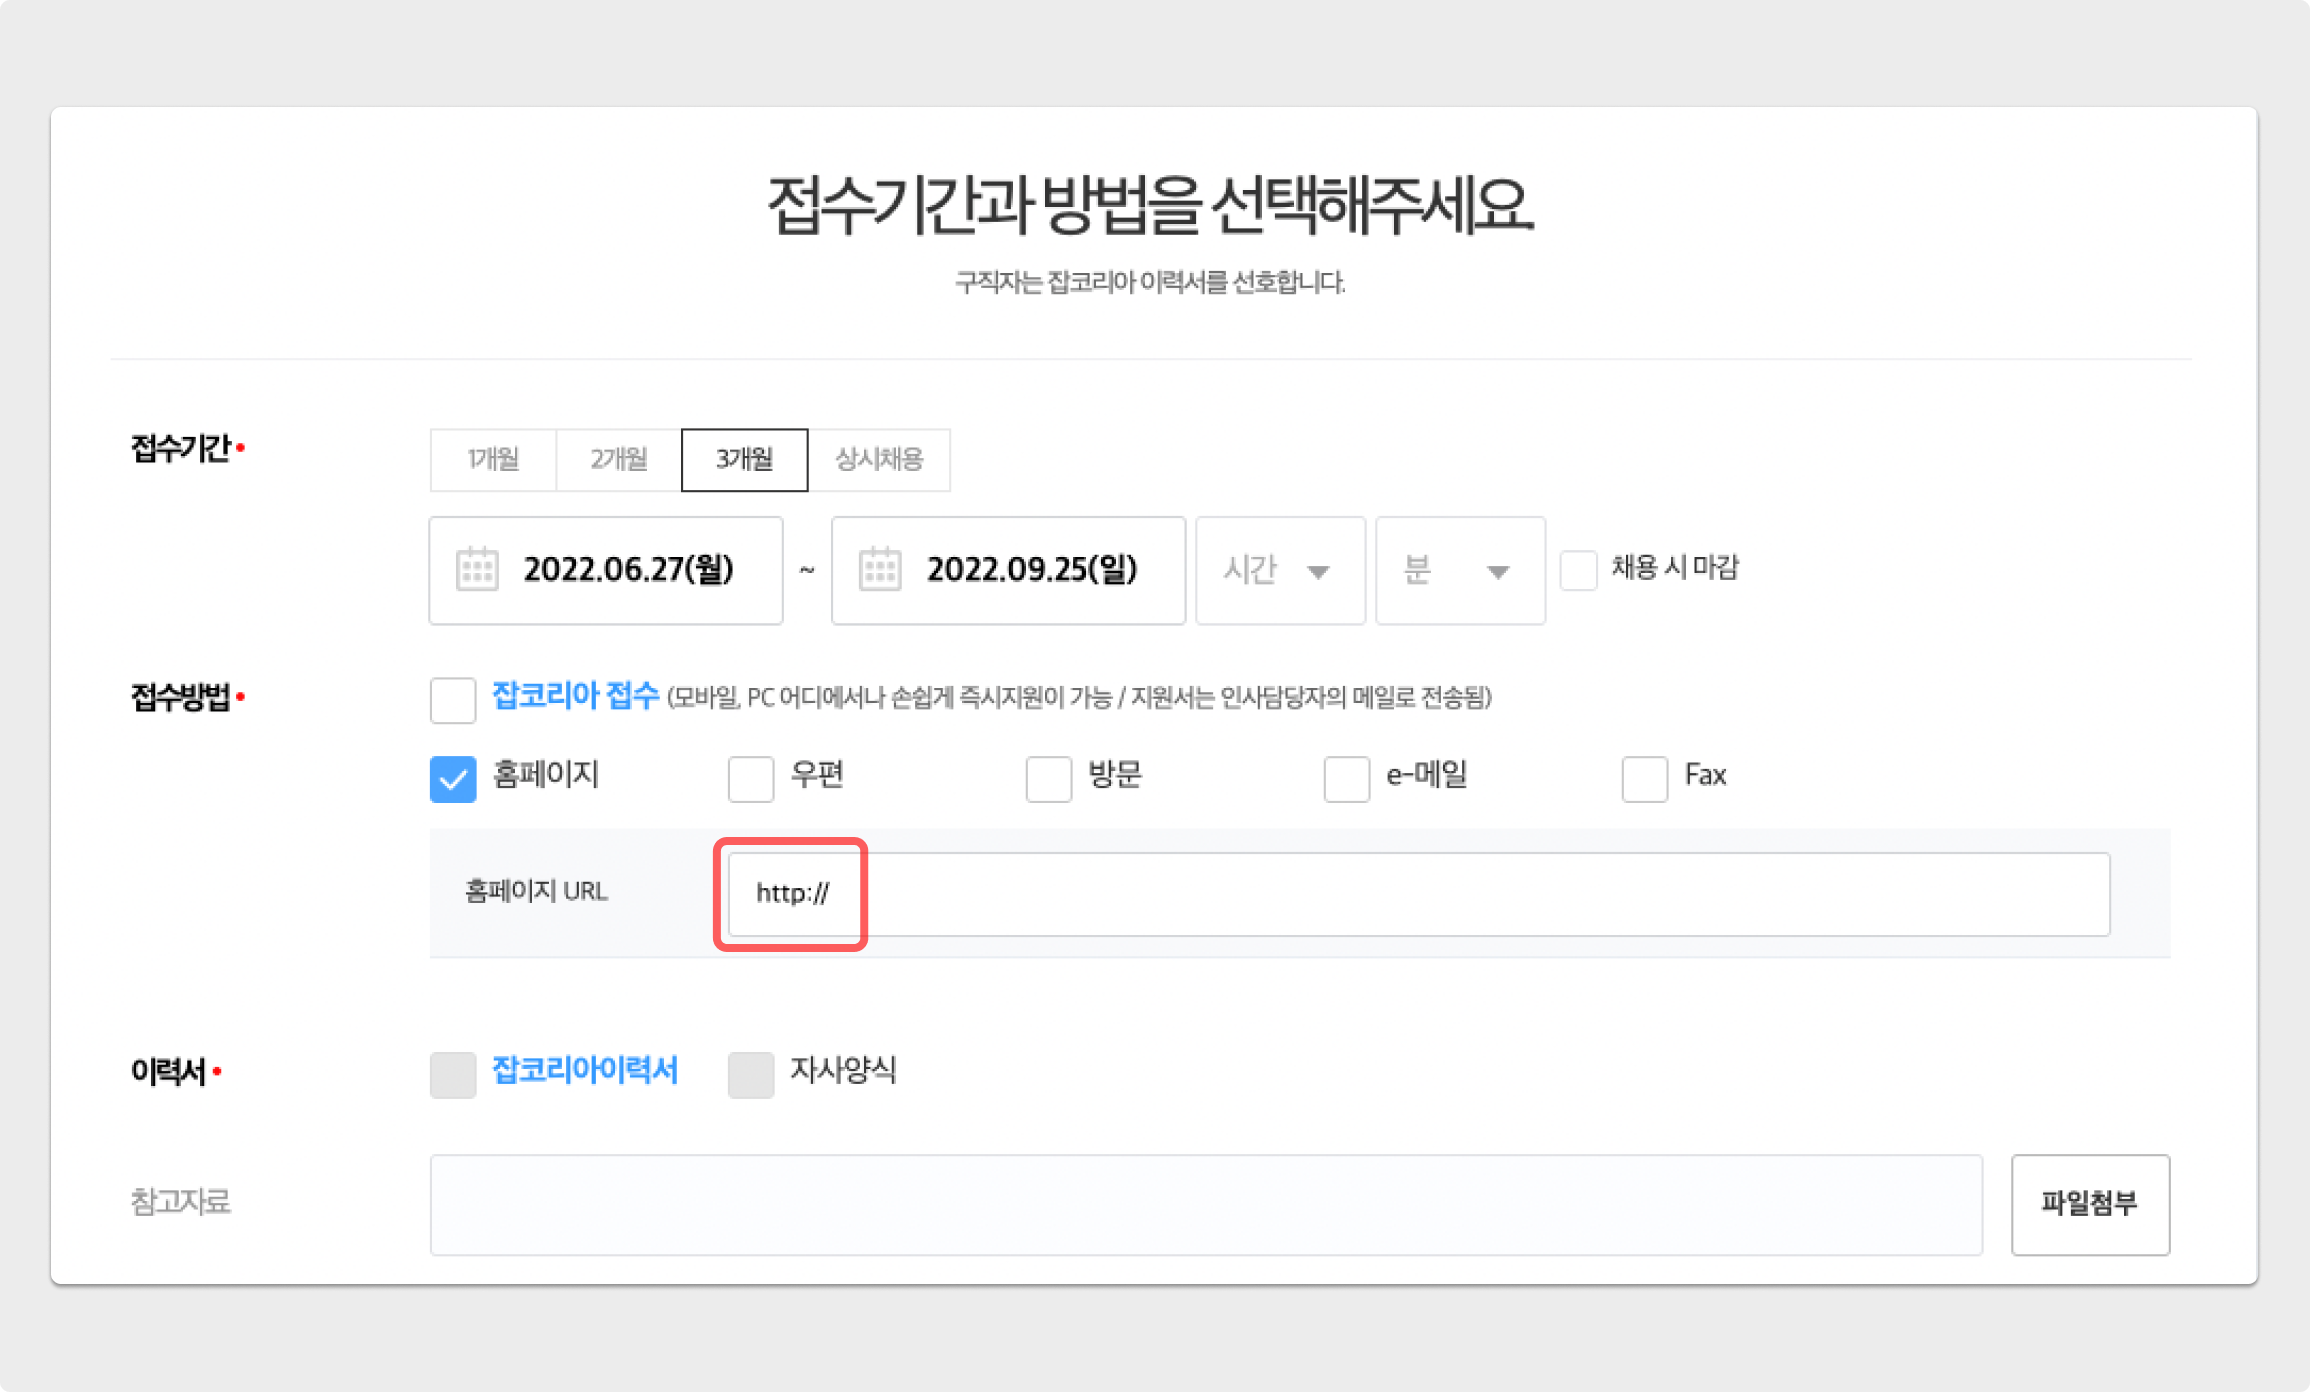Open the 분 minute dropdown
The image size is (2310, 1392).
coord(1459,571)
